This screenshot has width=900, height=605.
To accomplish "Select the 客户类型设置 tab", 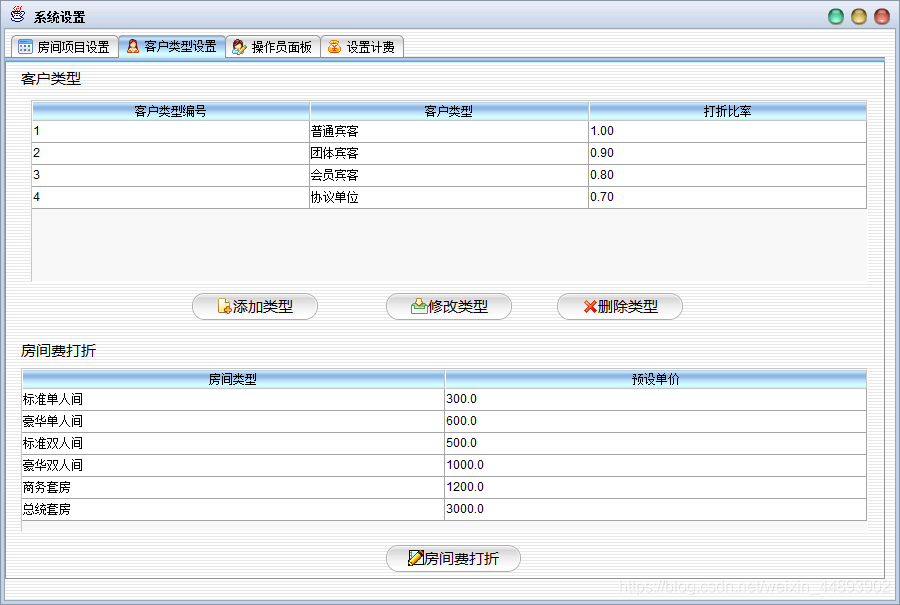I will coord(172,46).
